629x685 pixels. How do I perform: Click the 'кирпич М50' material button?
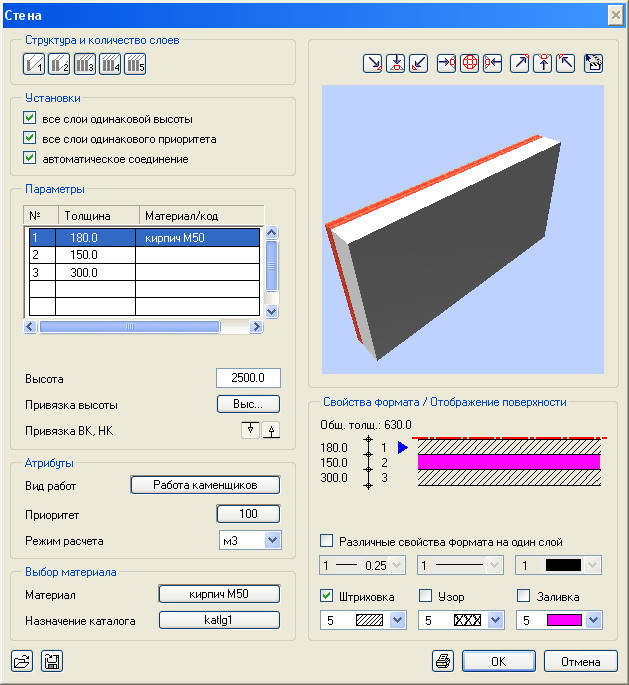[219, 594]
